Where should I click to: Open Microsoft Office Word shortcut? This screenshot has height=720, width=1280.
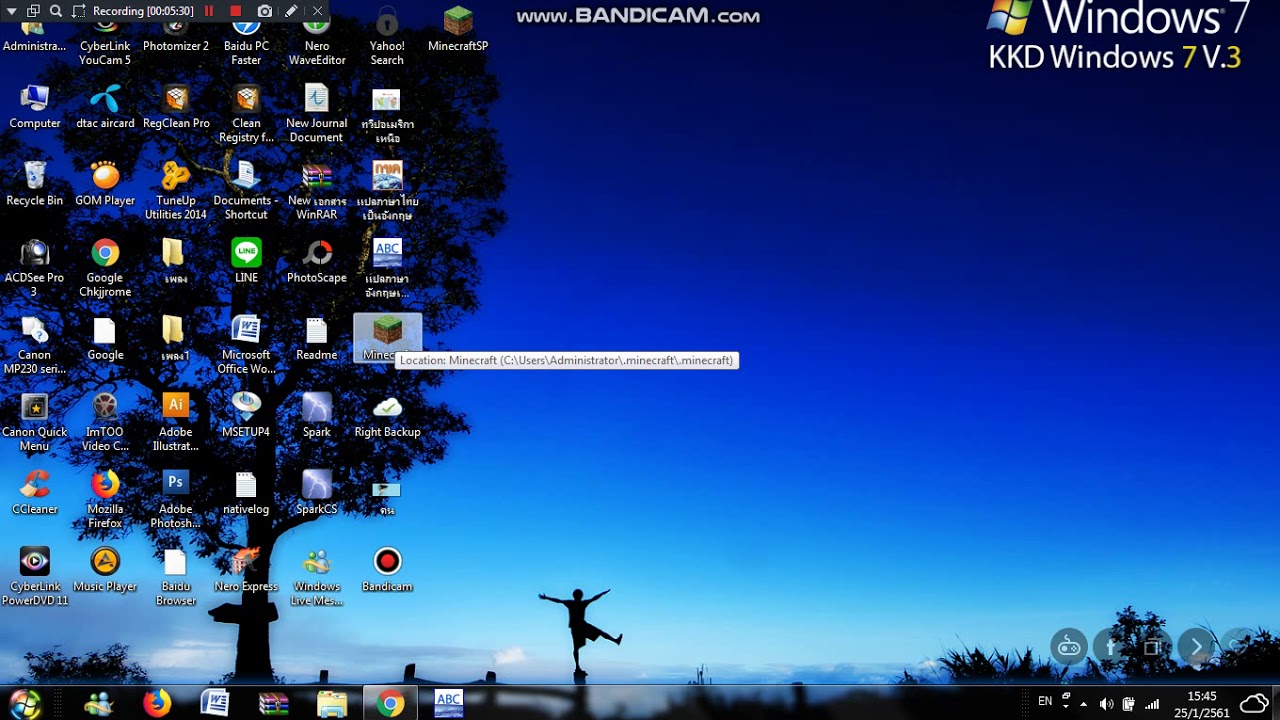[246, 346]
